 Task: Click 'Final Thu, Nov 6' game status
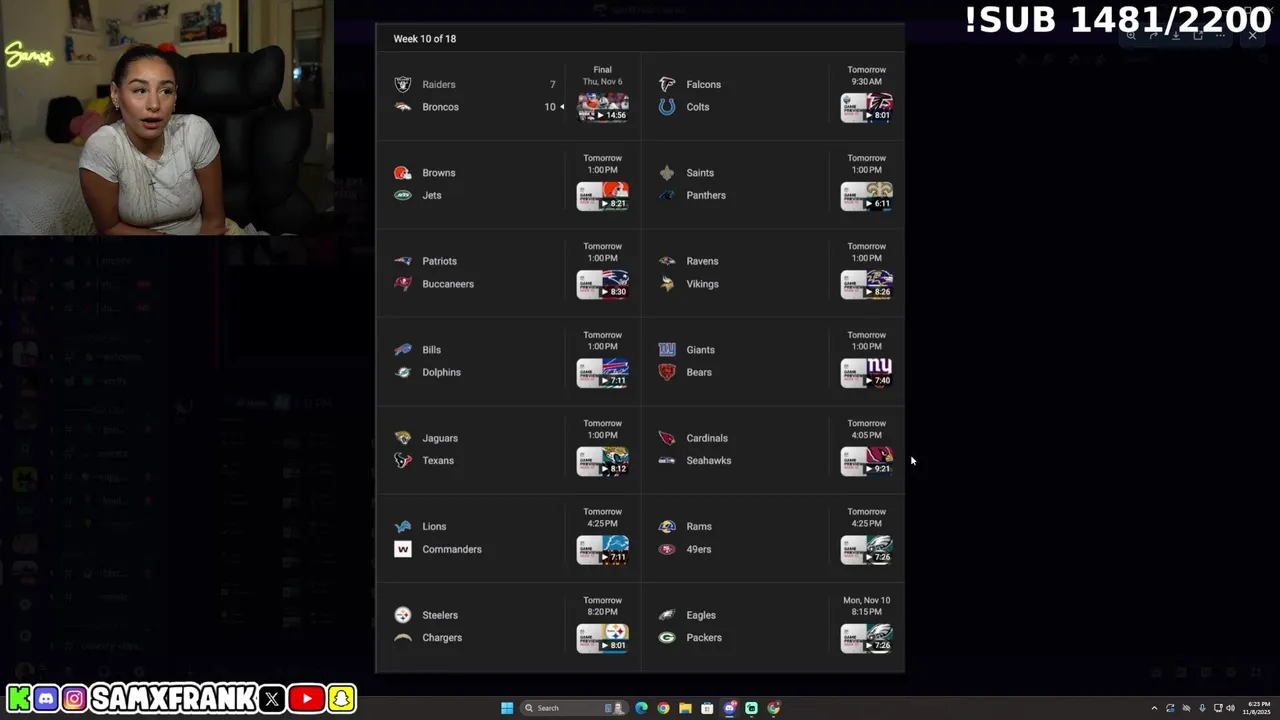point(603,76)
